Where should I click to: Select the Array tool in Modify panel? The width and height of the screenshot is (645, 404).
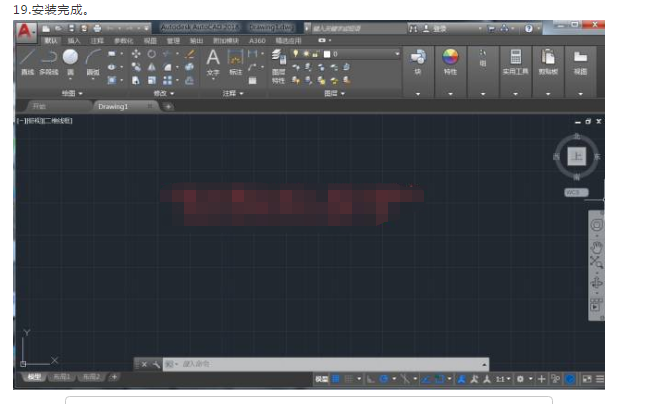pyautogui.click(x=167, y=80)
